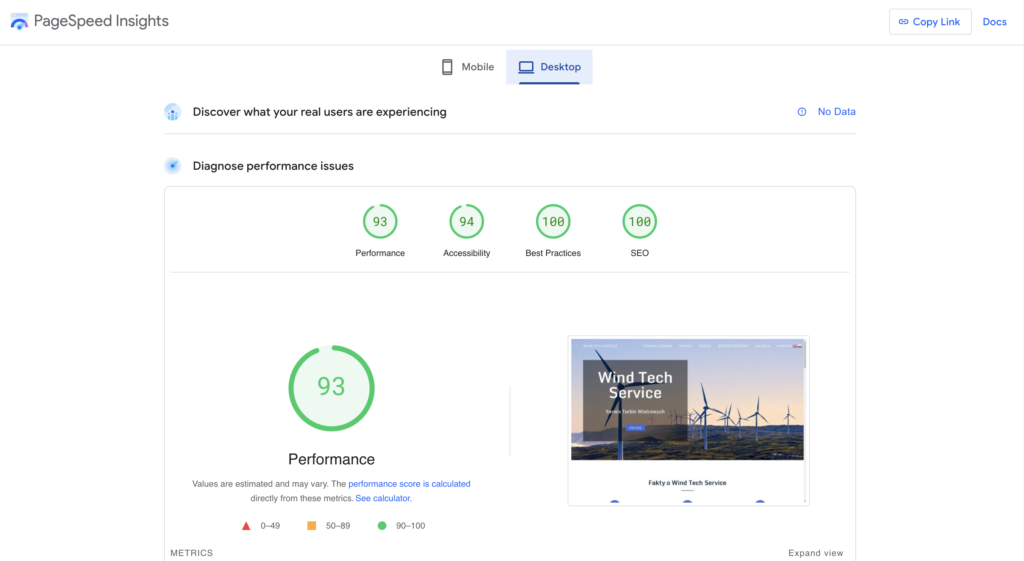The width and height of the screenshot is (1024, 561).
Task: Click the green circle 90–100 legend
Action: pyautogui.click(x=382, y=525)
